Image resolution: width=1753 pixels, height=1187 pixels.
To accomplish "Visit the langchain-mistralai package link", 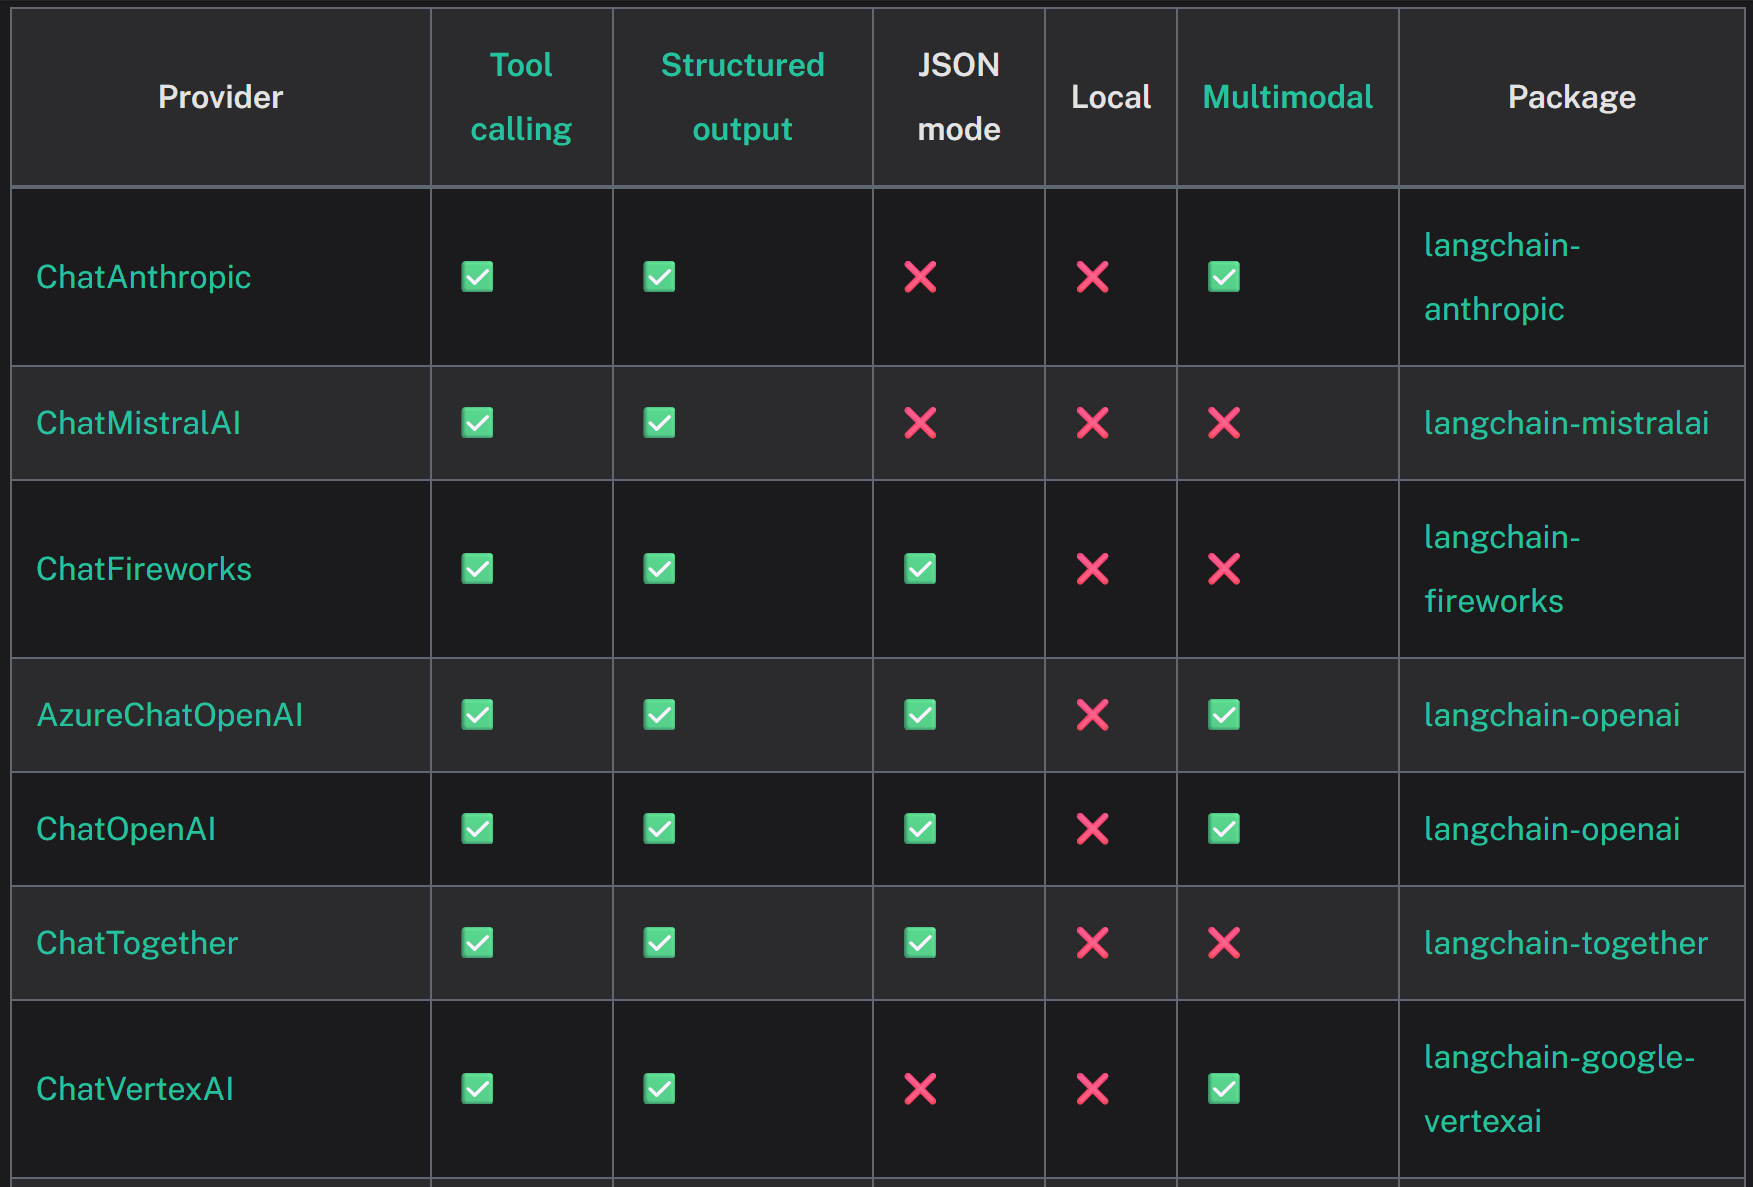I will click(1567, 423).
